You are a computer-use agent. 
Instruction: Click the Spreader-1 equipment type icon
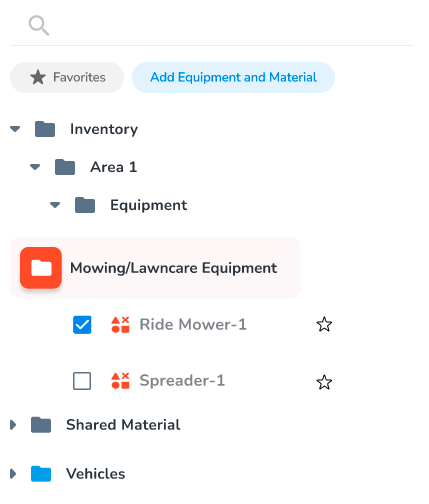(120, 381)
